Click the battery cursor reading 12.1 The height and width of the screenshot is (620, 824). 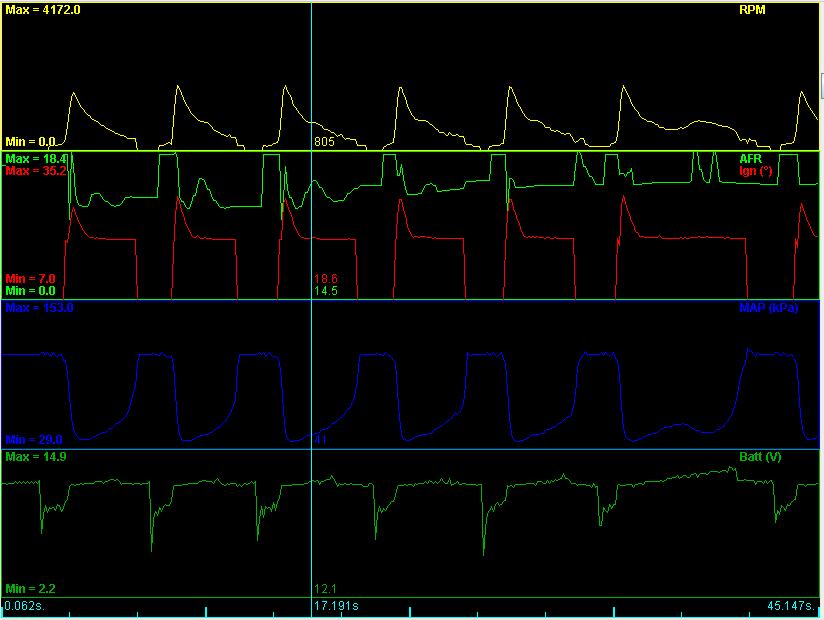click(x=325, y=589)
